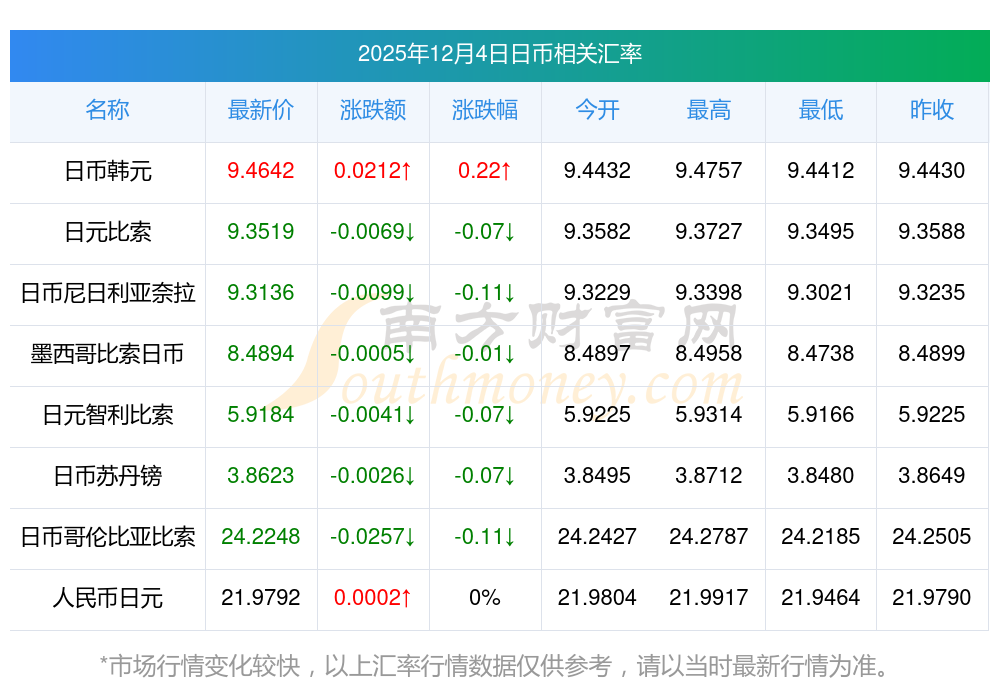Click the 墨西哥比索日币 pair name
The height and width of the screenshot is (697, 1000).
[107, 354]
